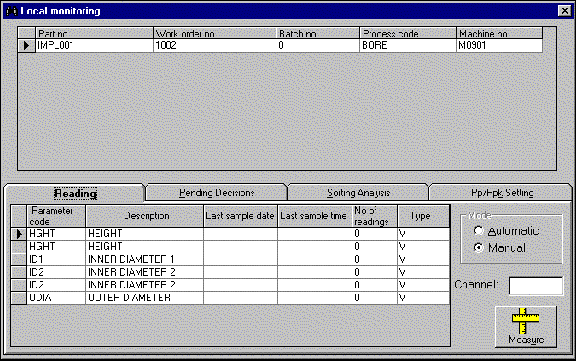Click the Work order no column header
Image resolution: width=576 pixels, height=361 pixels.
point(215,33)
